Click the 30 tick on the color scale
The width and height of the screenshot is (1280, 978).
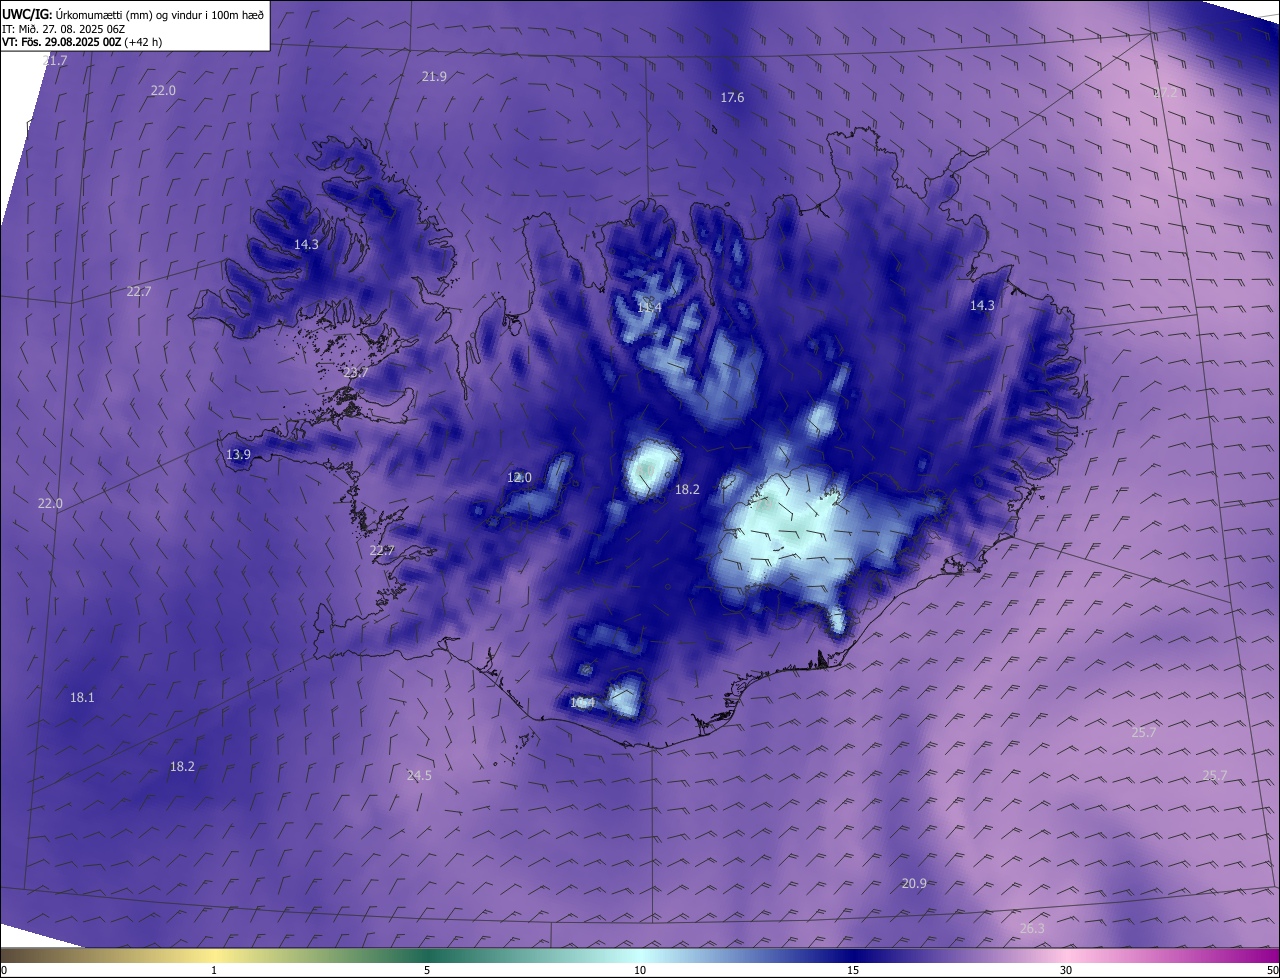[x=1066, y=970]
